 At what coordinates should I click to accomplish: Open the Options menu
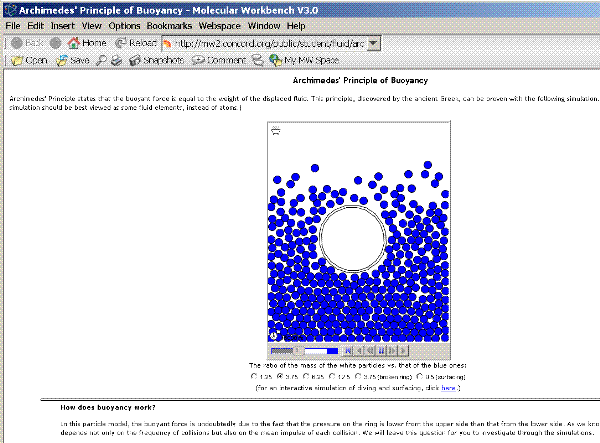click(125, 25)
